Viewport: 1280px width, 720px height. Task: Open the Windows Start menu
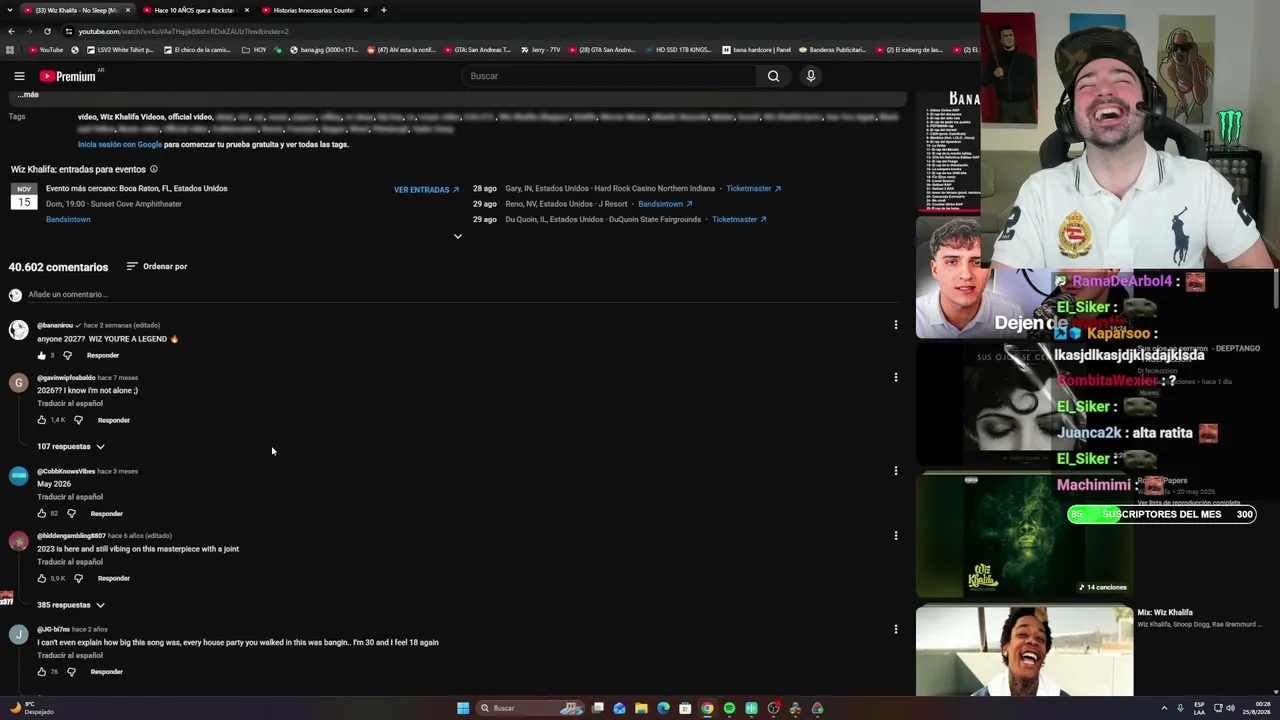pos(463,708)
